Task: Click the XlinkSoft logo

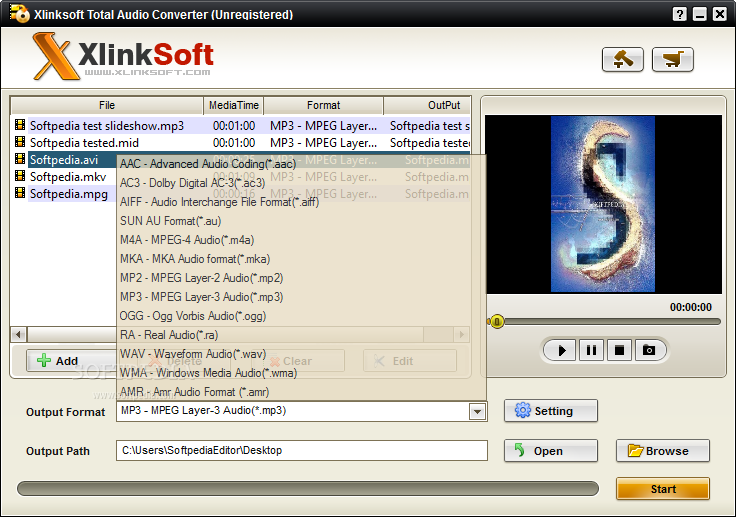Action: [x=123, y=56]
